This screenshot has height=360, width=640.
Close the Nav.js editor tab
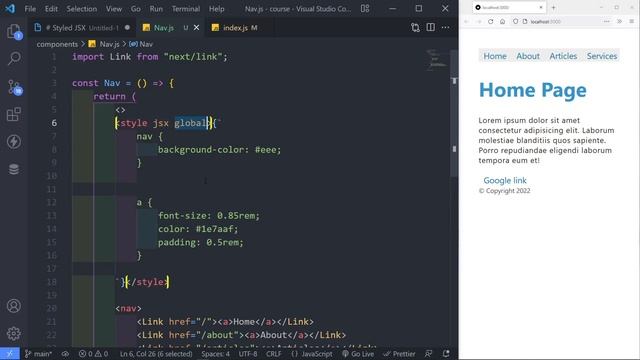coord(196,28)
